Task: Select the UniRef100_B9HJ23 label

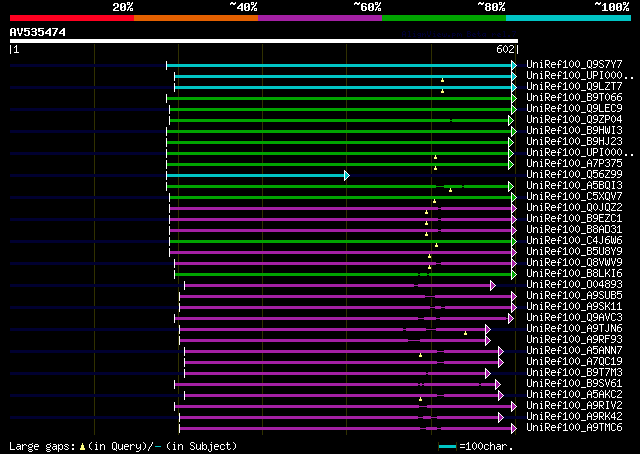Action: pyautogui.click(x=574, y=142)
